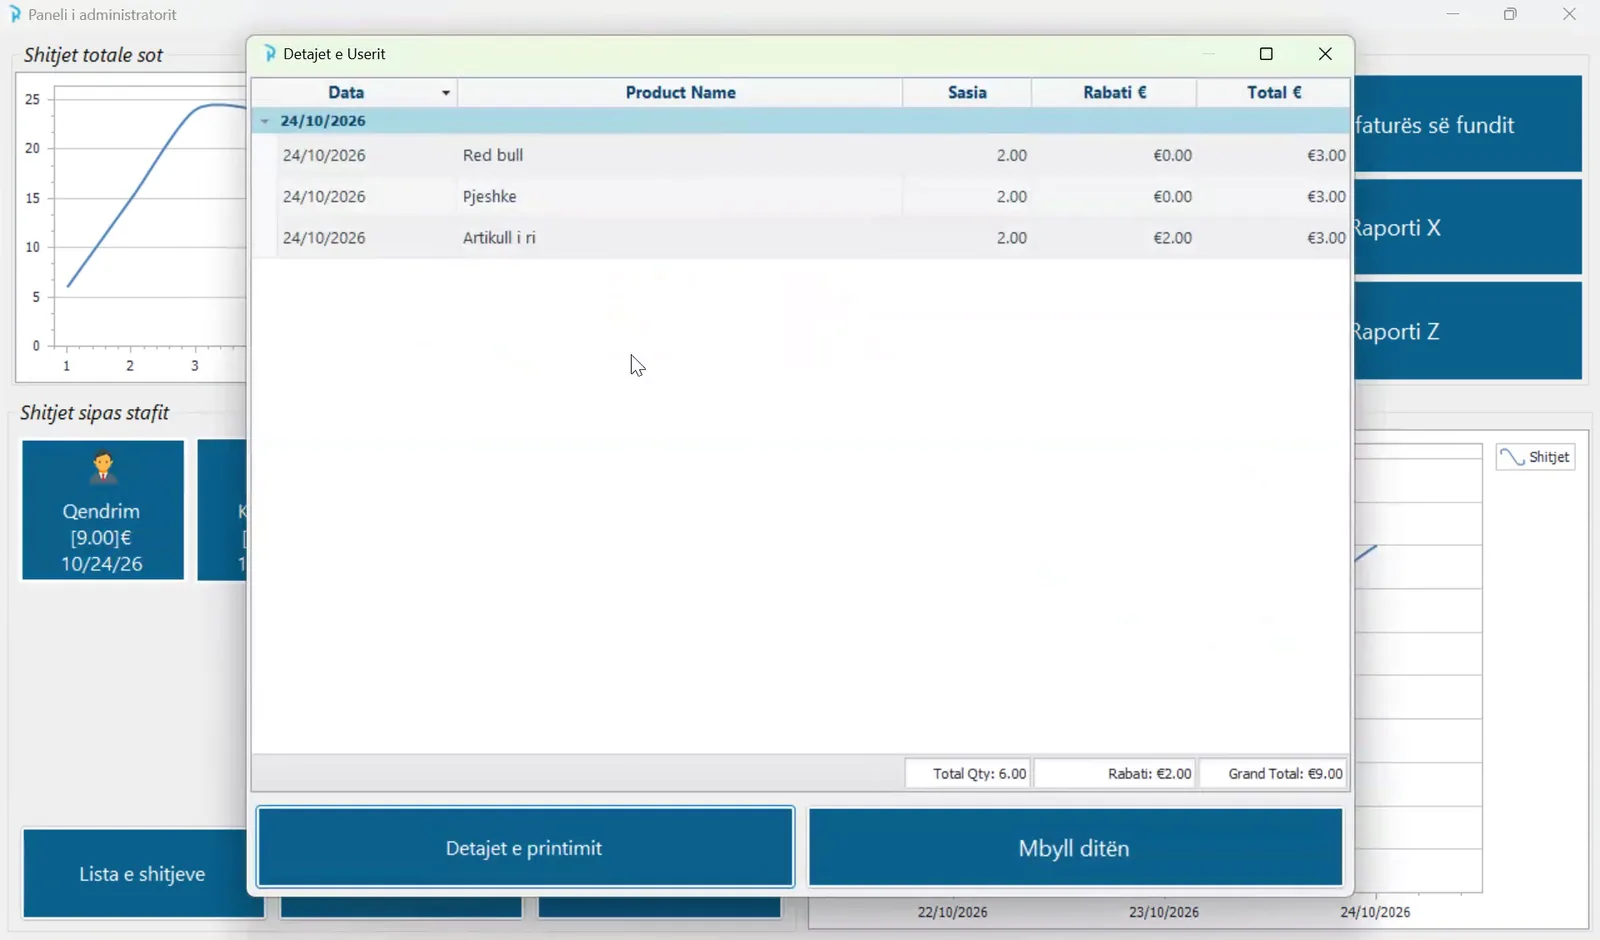
Task: Sort by the Sasia column header
Action: pyautogui.click(x=967, y=93)
